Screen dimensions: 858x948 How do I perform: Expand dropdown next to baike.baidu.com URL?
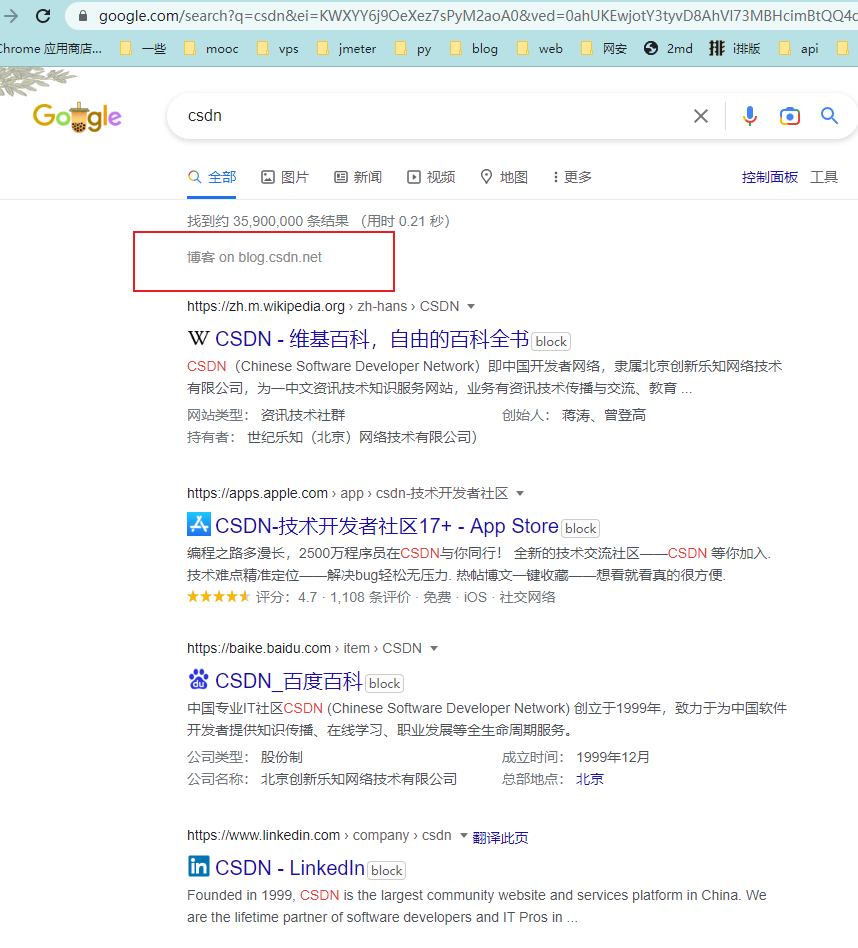[434, 649]
